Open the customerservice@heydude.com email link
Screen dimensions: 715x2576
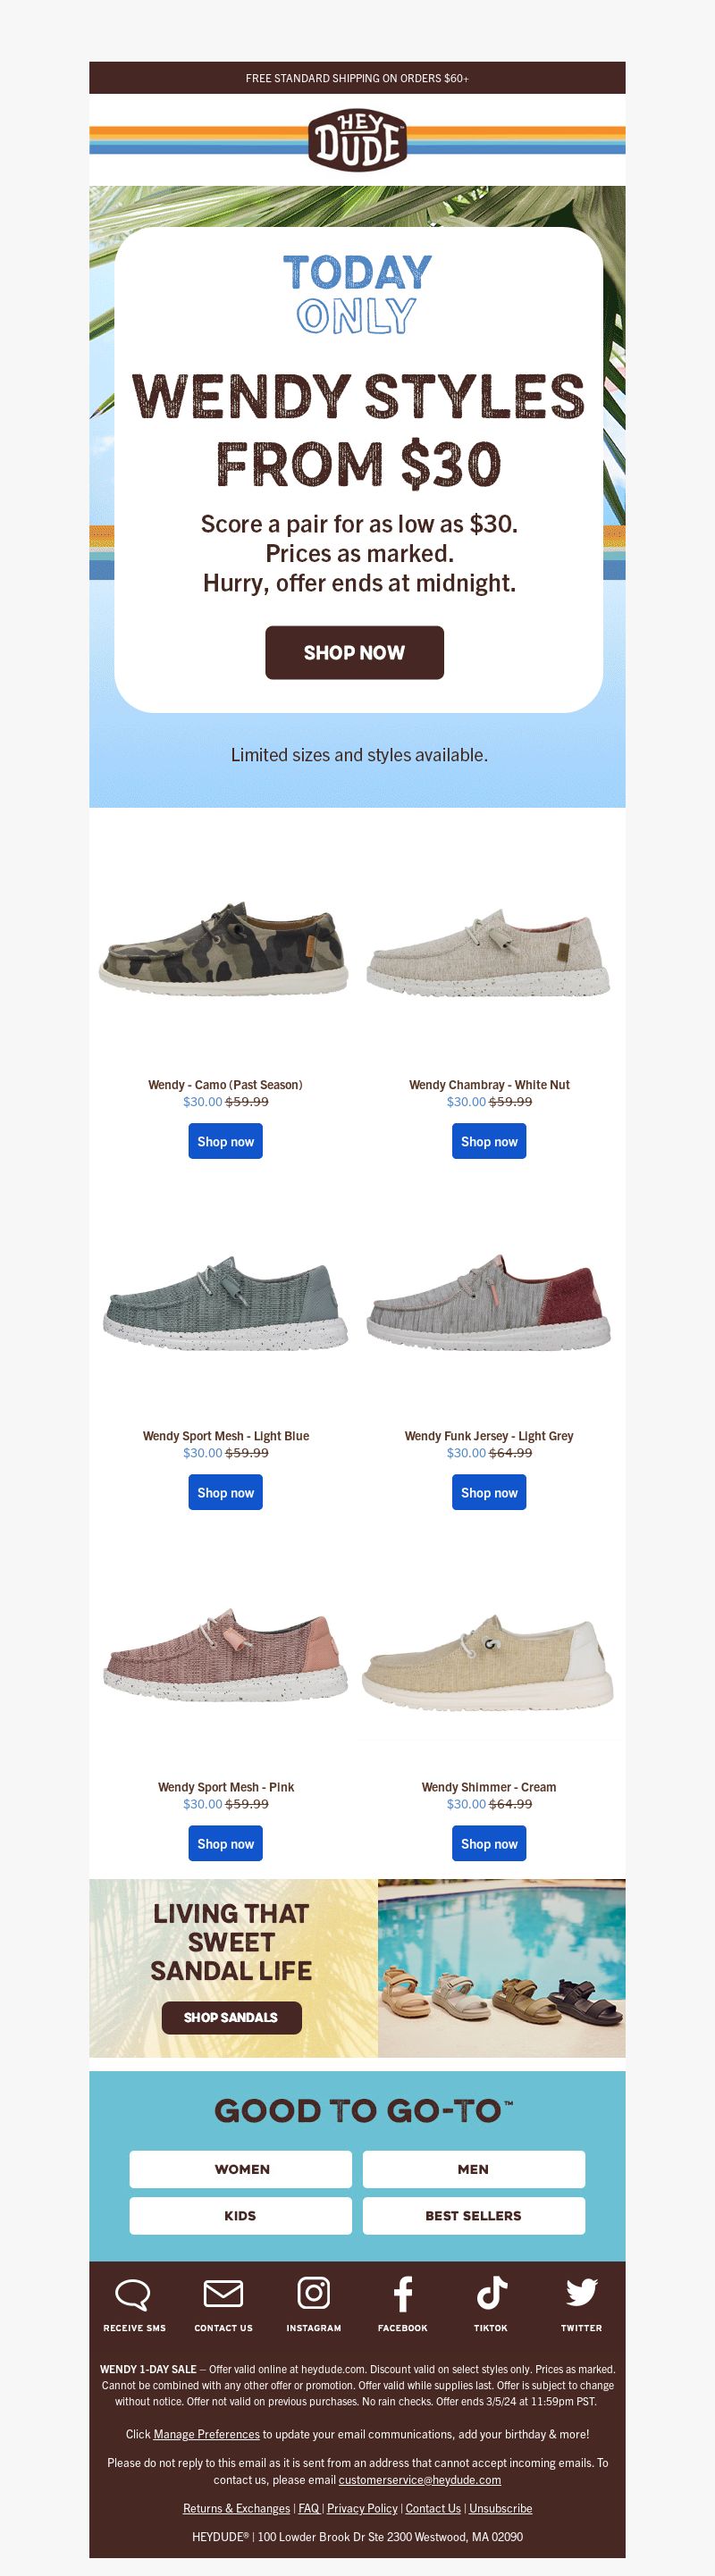click(x=419, y=2479)
